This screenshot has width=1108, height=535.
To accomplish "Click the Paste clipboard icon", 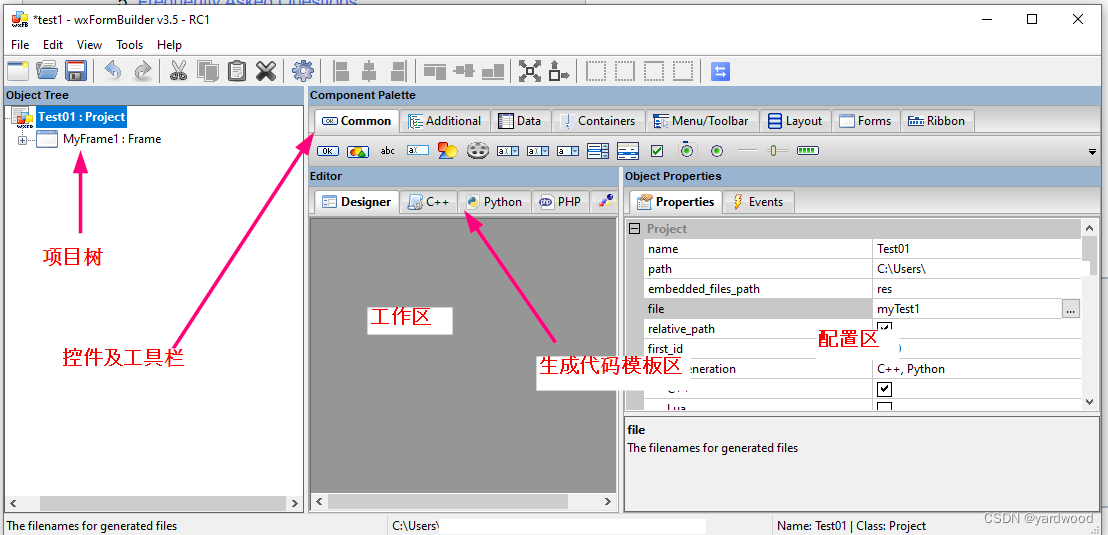I will tap(237, 71).
